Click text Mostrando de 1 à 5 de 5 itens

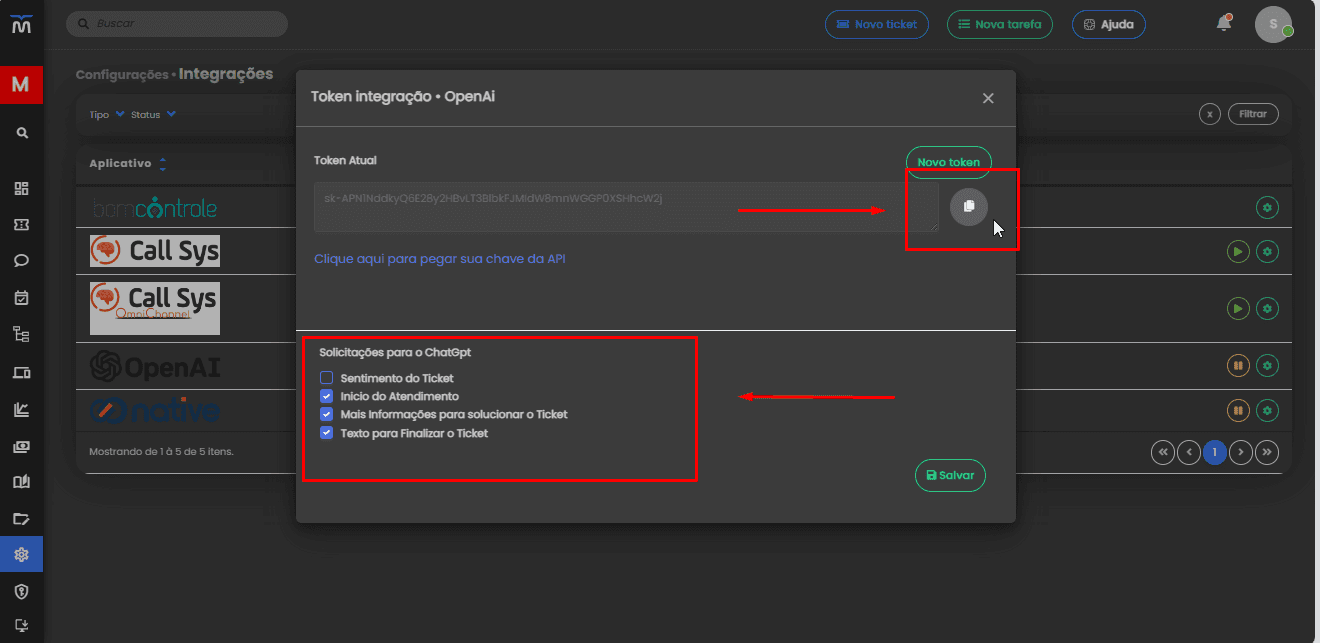(161, 451)
